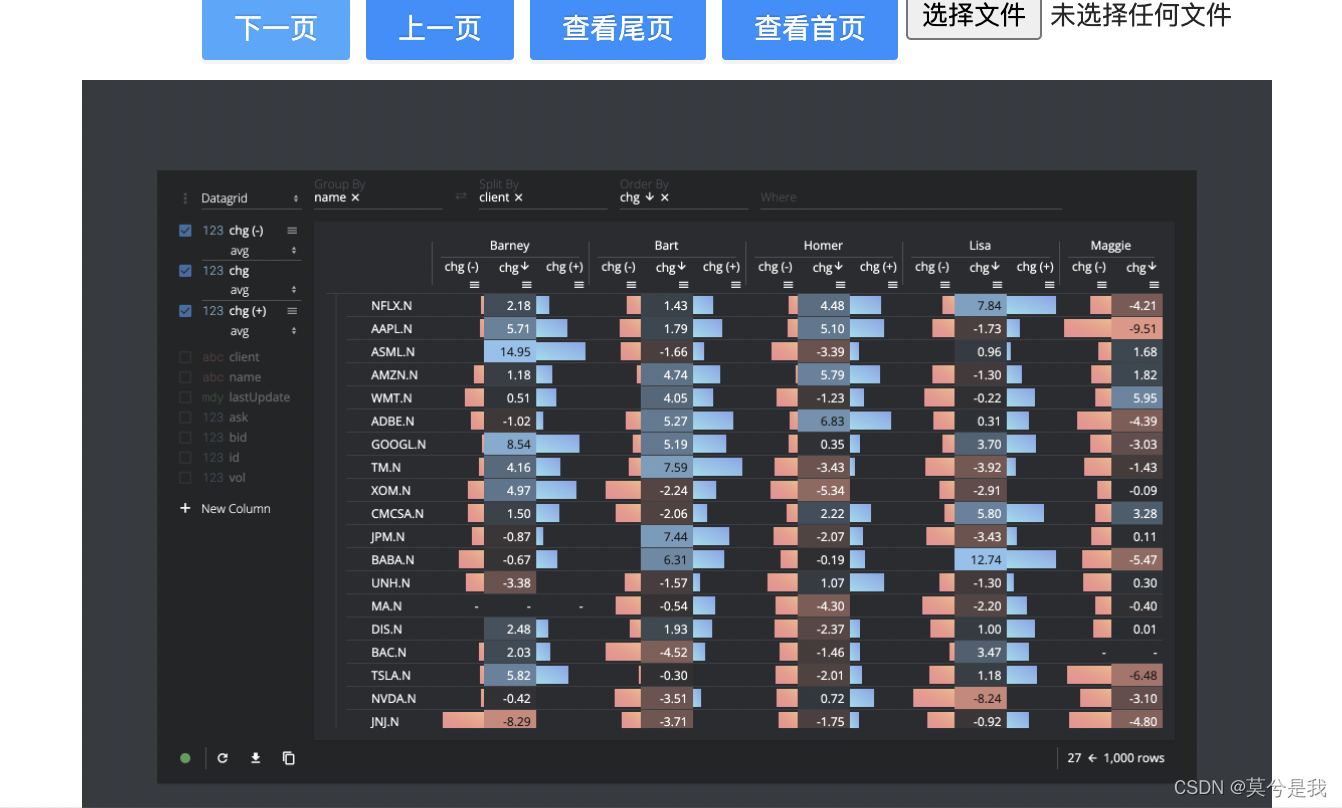Remove 'chg' from Order By
1342x808 pixels.
665,198
